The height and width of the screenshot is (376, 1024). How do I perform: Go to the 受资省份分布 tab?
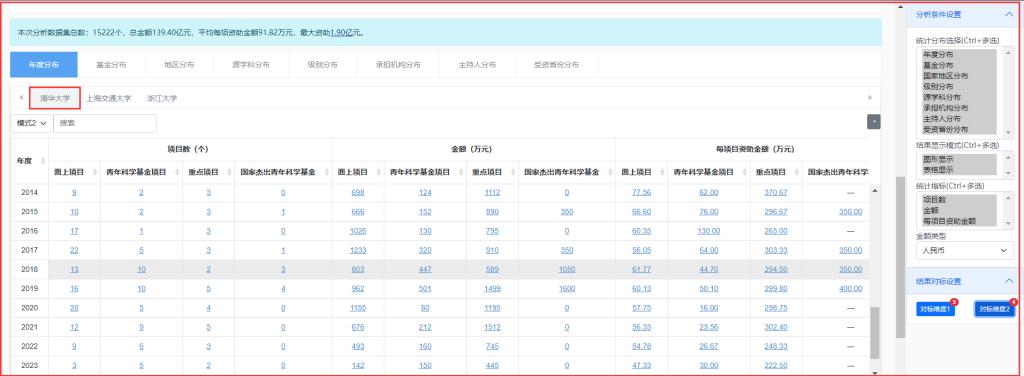[x=556, y=65]
